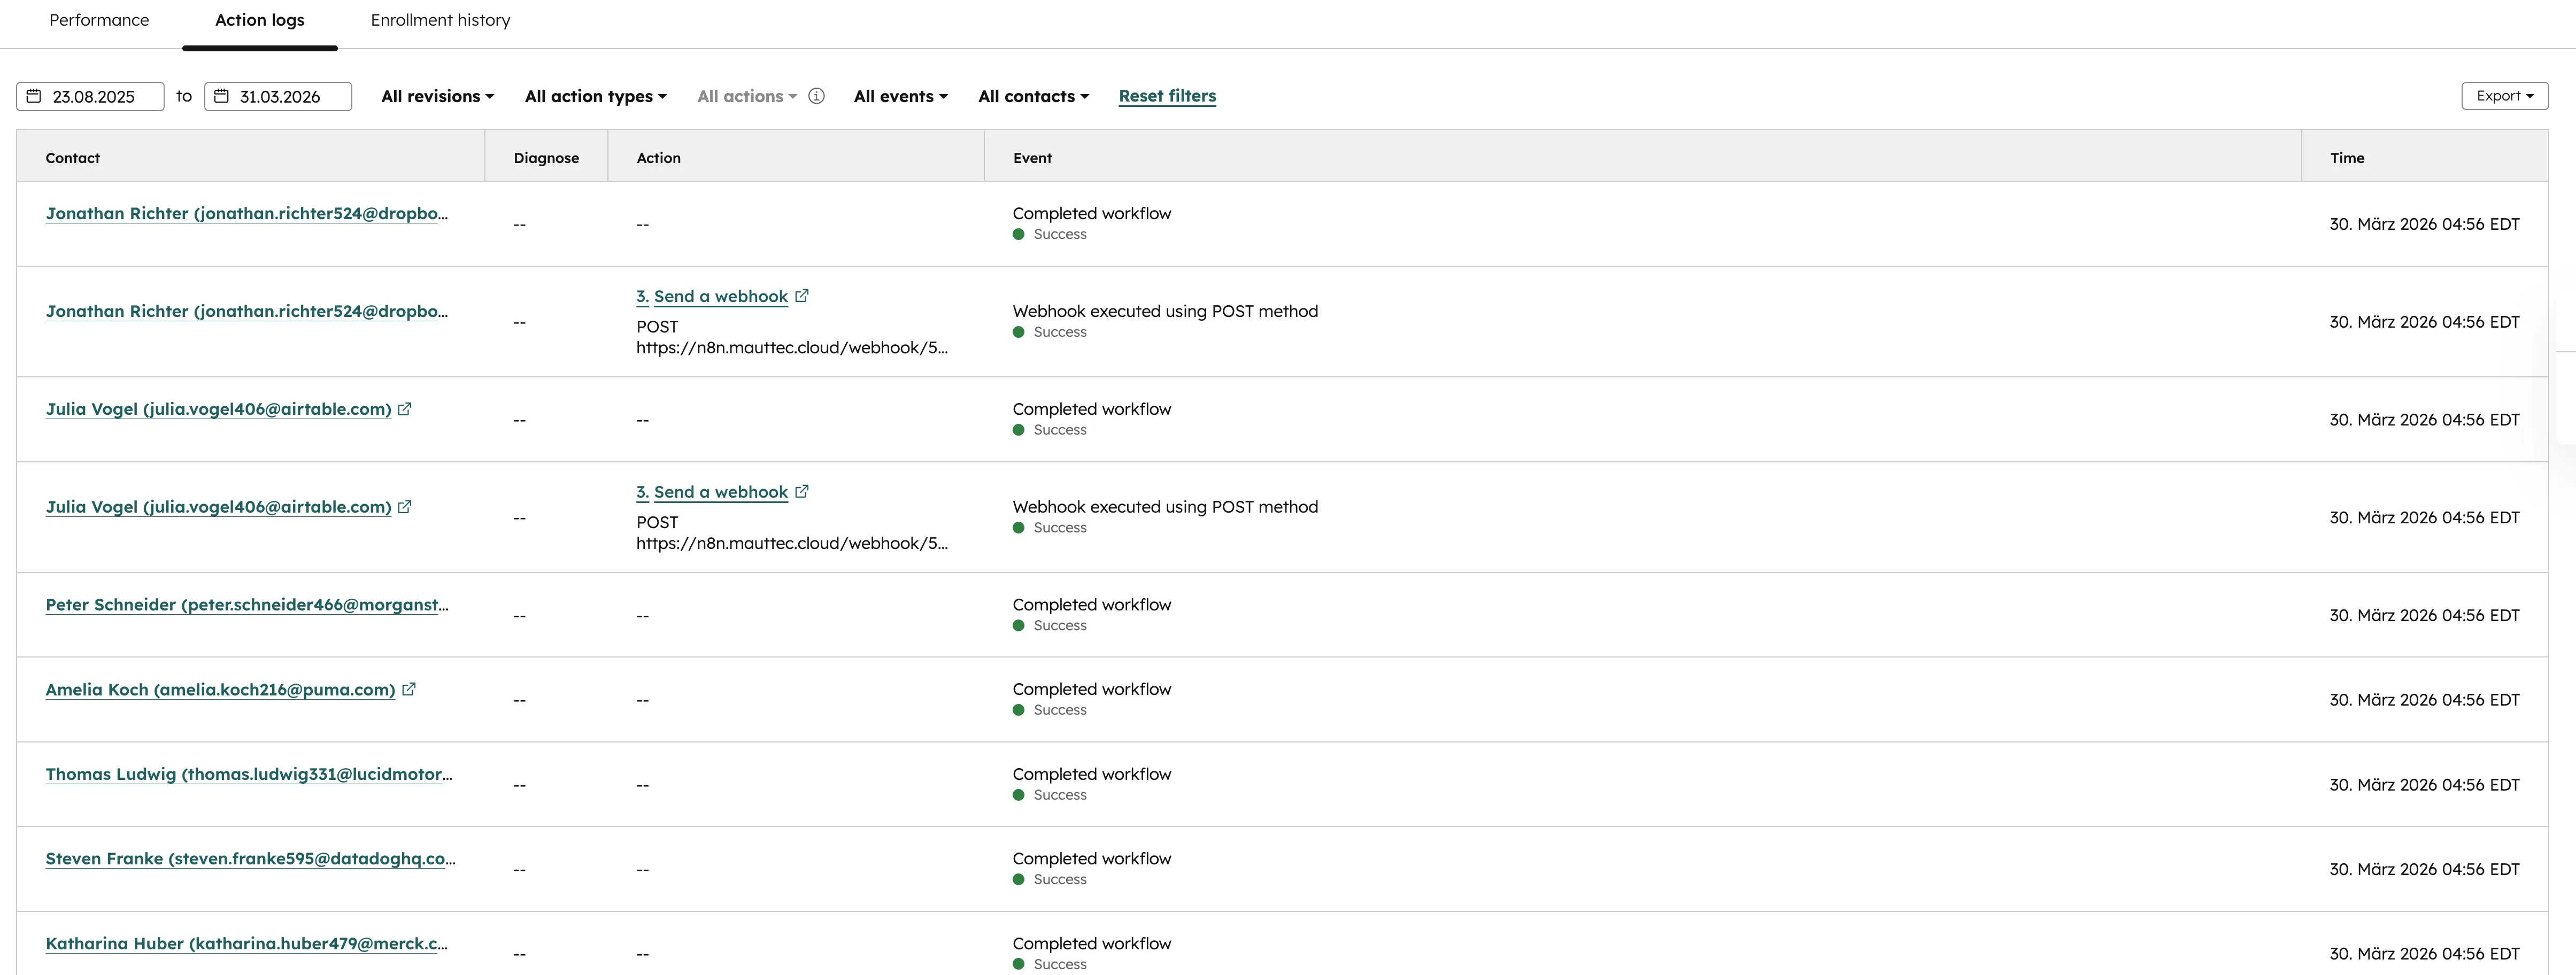This screenshot has width=2576, height=975.
Task: Open Steven Franke's record via external link icon
Action: click(x=250, y=858)
